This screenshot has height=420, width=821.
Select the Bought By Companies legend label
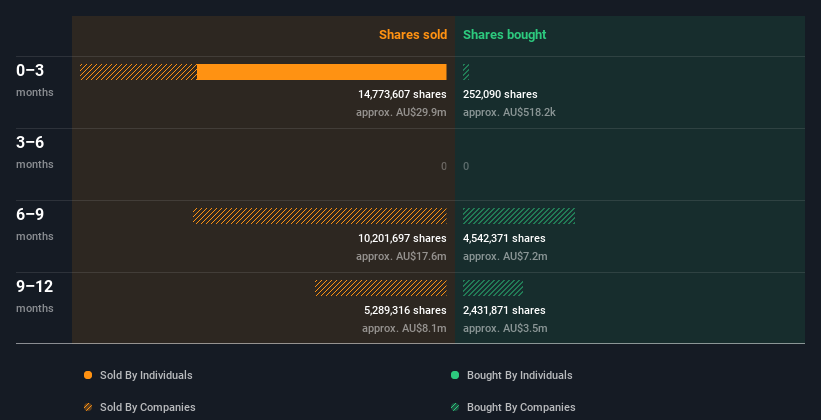coord(521,407)
